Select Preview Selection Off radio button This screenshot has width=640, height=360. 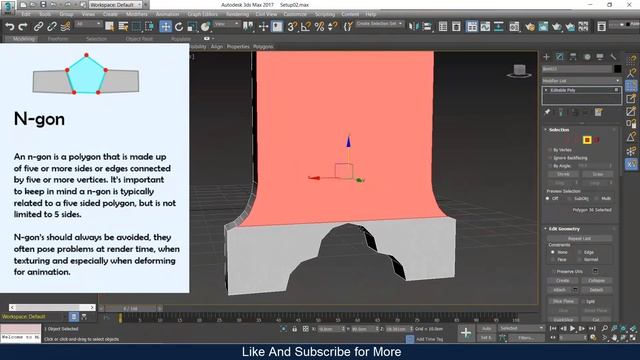(548, 198)
